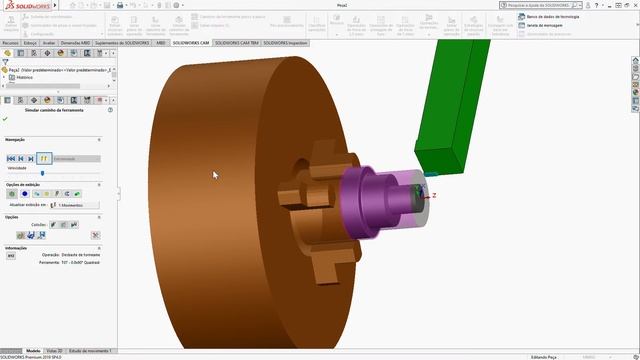Click the tree filter funnel icon
640x360 pixels.
pos(5,62)
